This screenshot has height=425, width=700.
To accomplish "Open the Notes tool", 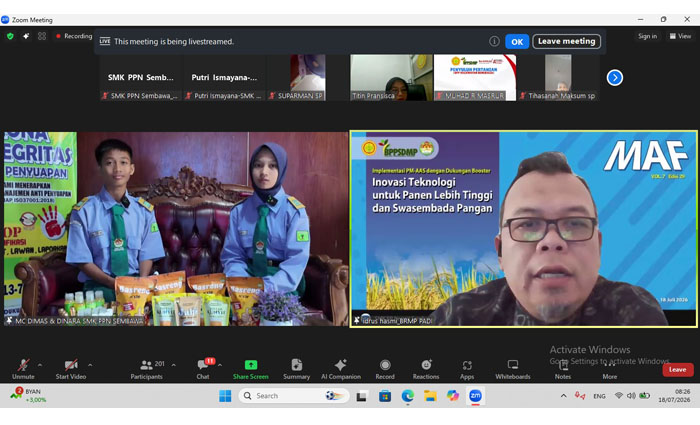I will [x=563, y=369].
